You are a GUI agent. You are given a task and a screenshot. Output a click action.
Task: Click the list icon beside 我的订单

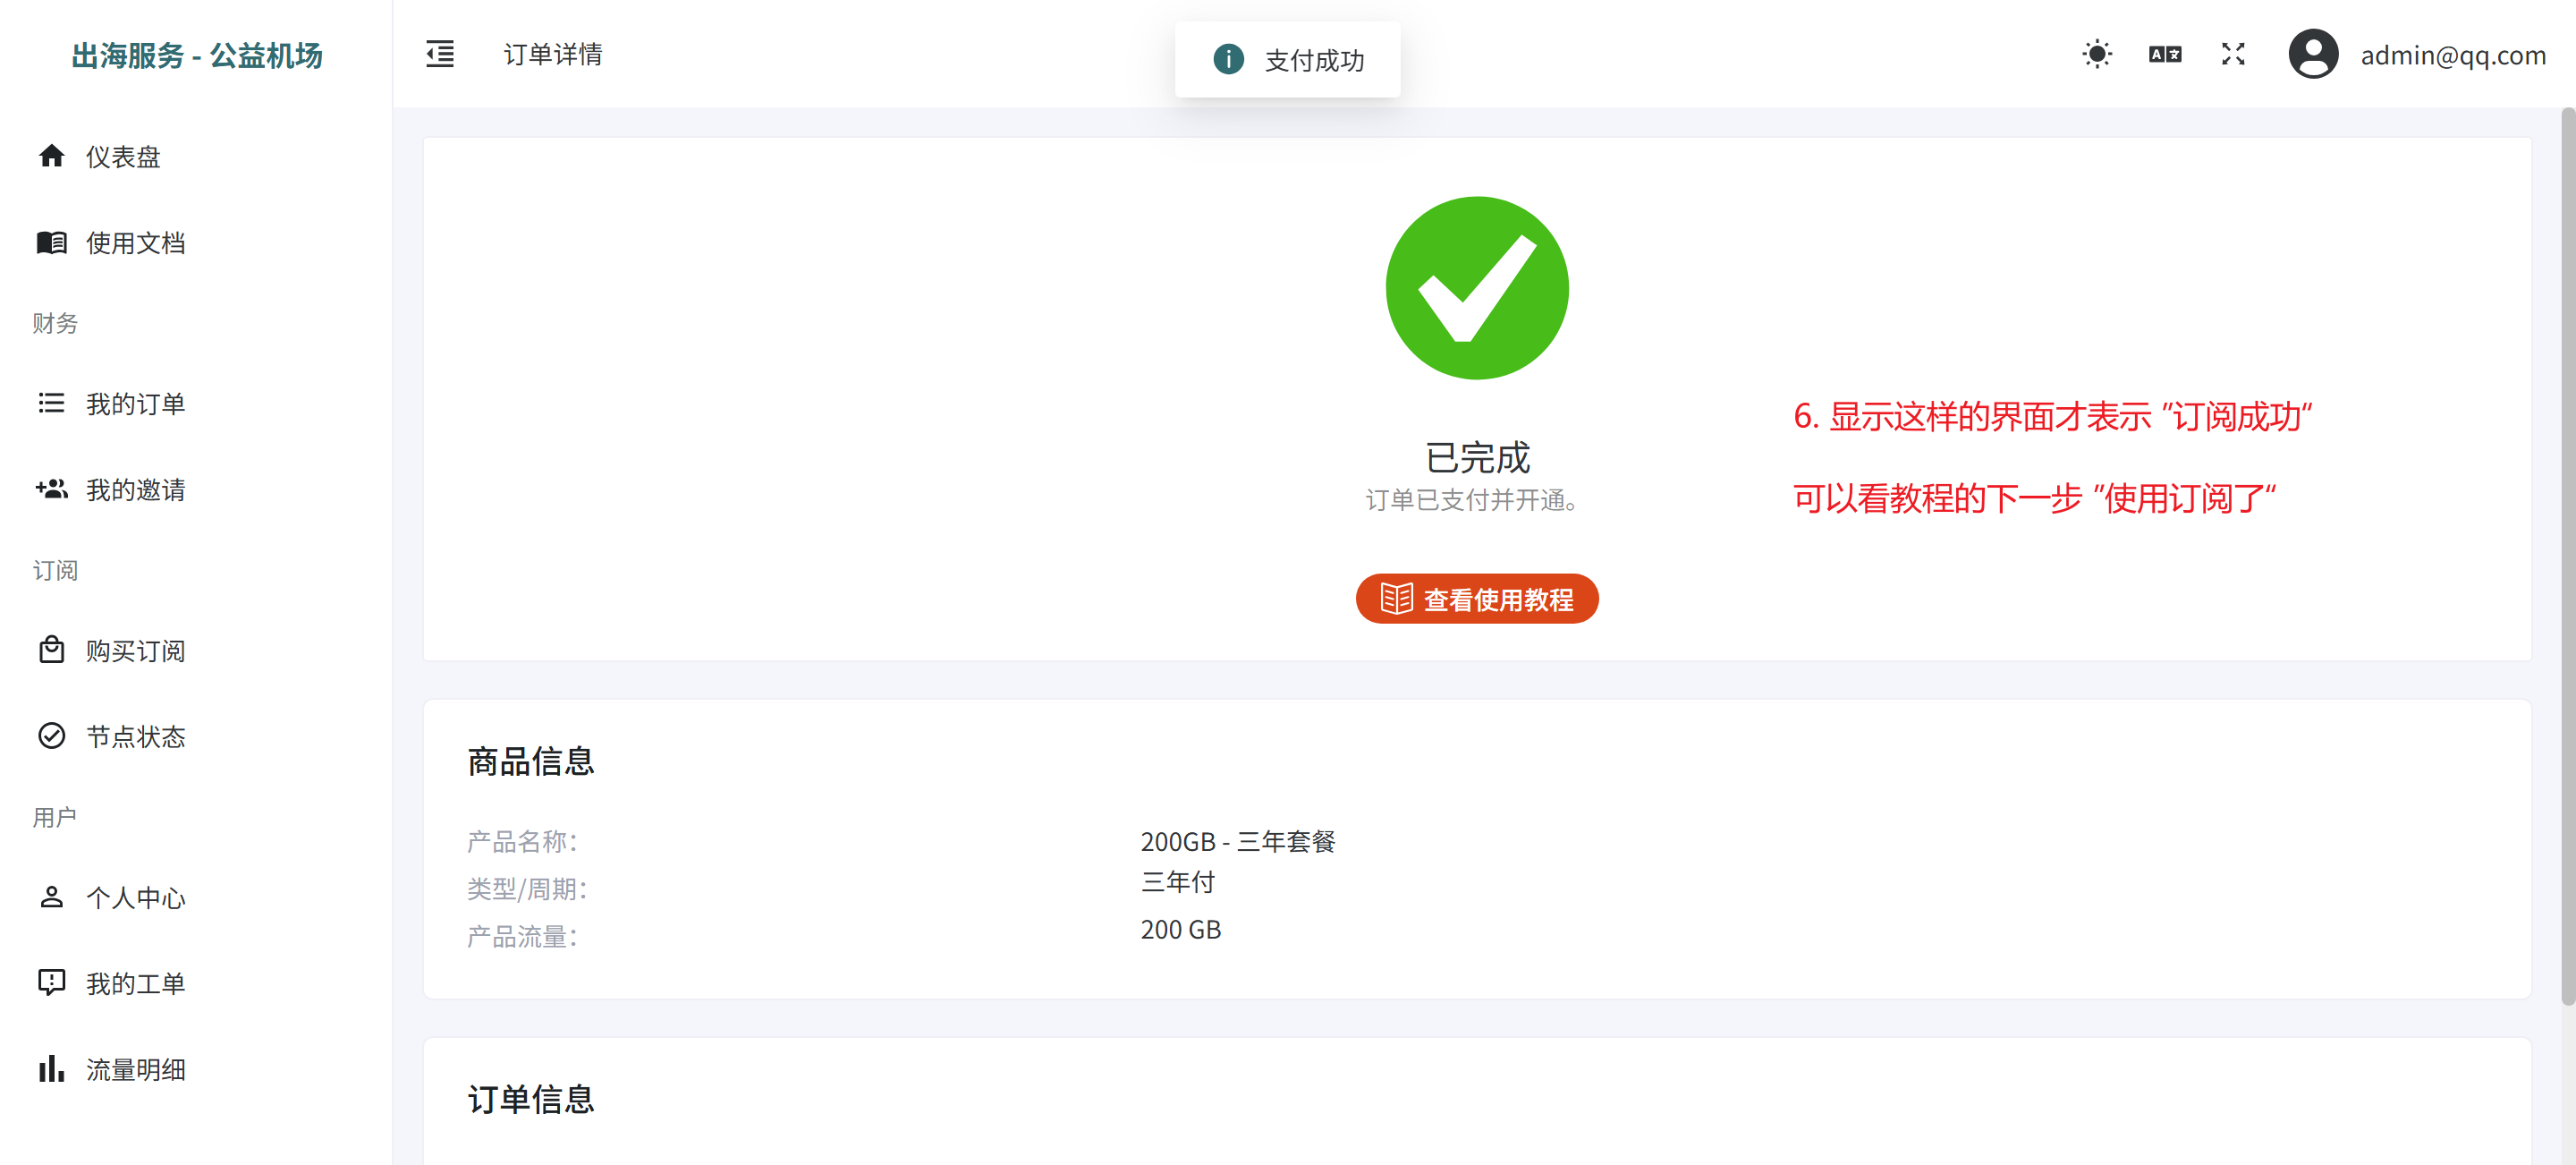coord(52,403)
